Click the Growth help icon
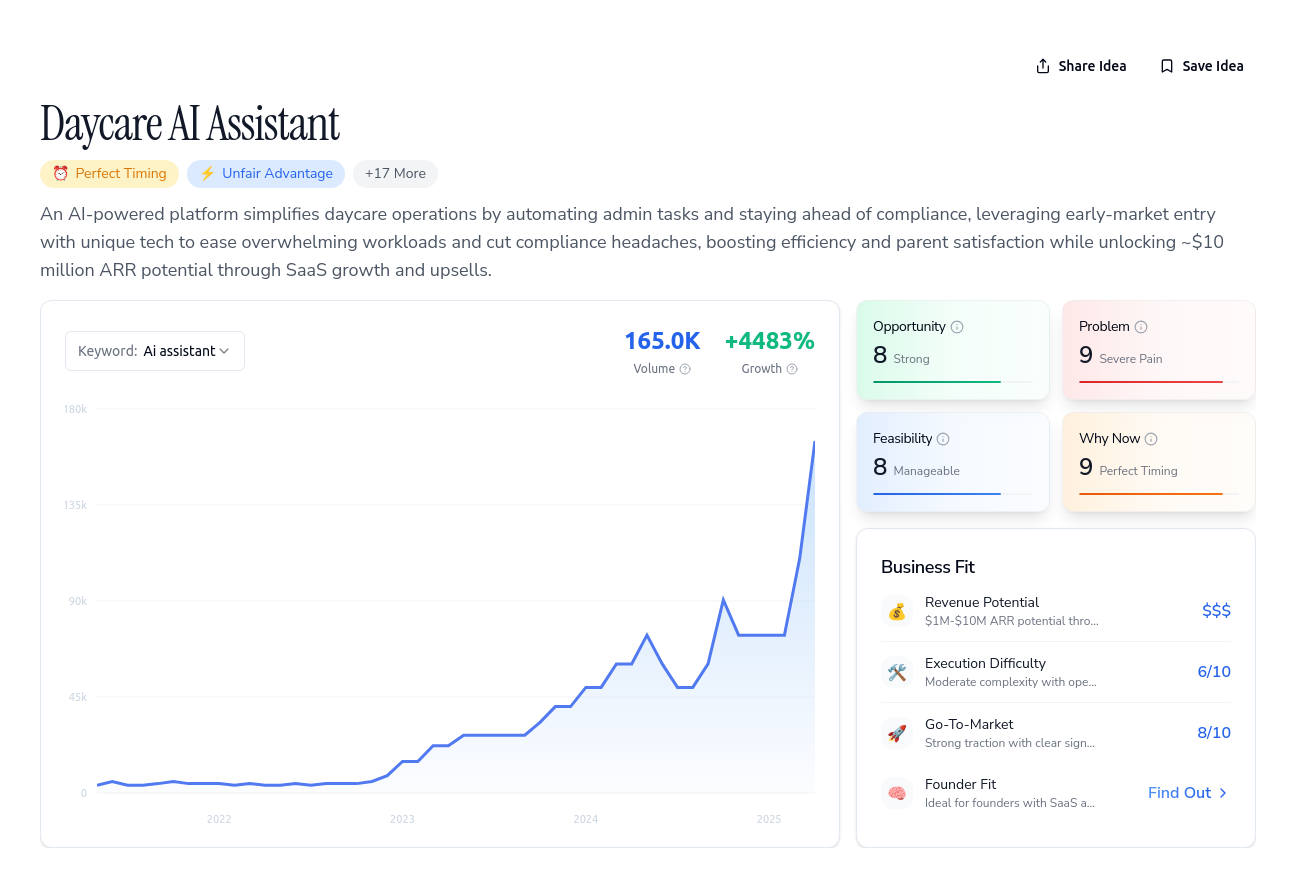This screenshot has width=1296, height=888. 792,369
